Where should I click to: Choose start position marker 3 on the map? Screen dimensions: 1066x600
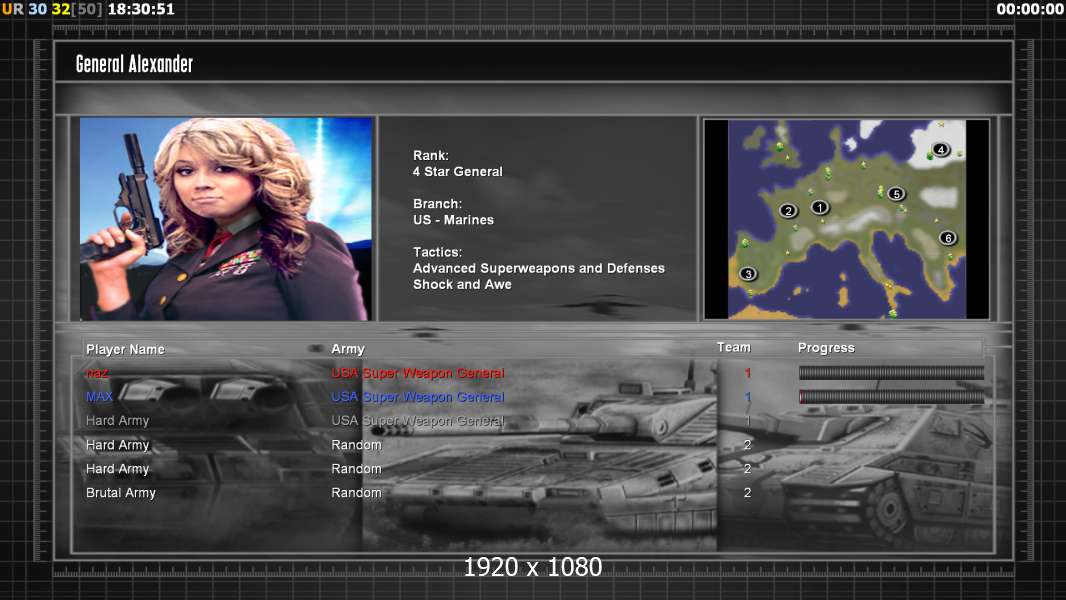click(748, 274)
